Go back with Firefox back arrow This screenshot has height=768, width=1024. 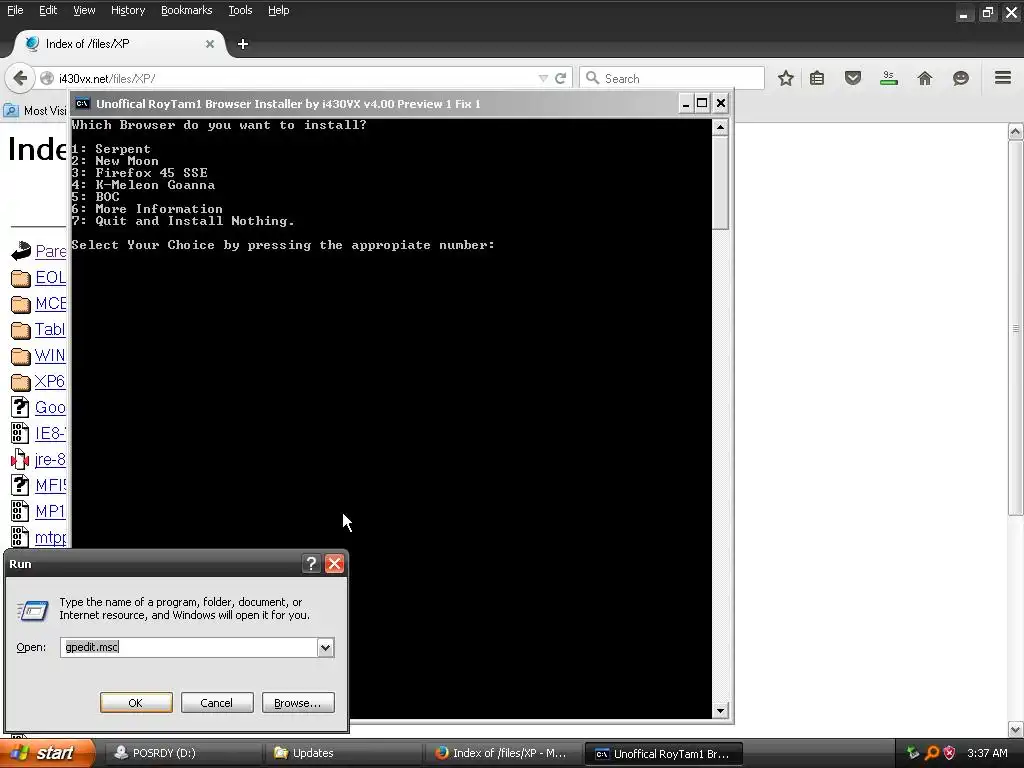pos(20,78)
